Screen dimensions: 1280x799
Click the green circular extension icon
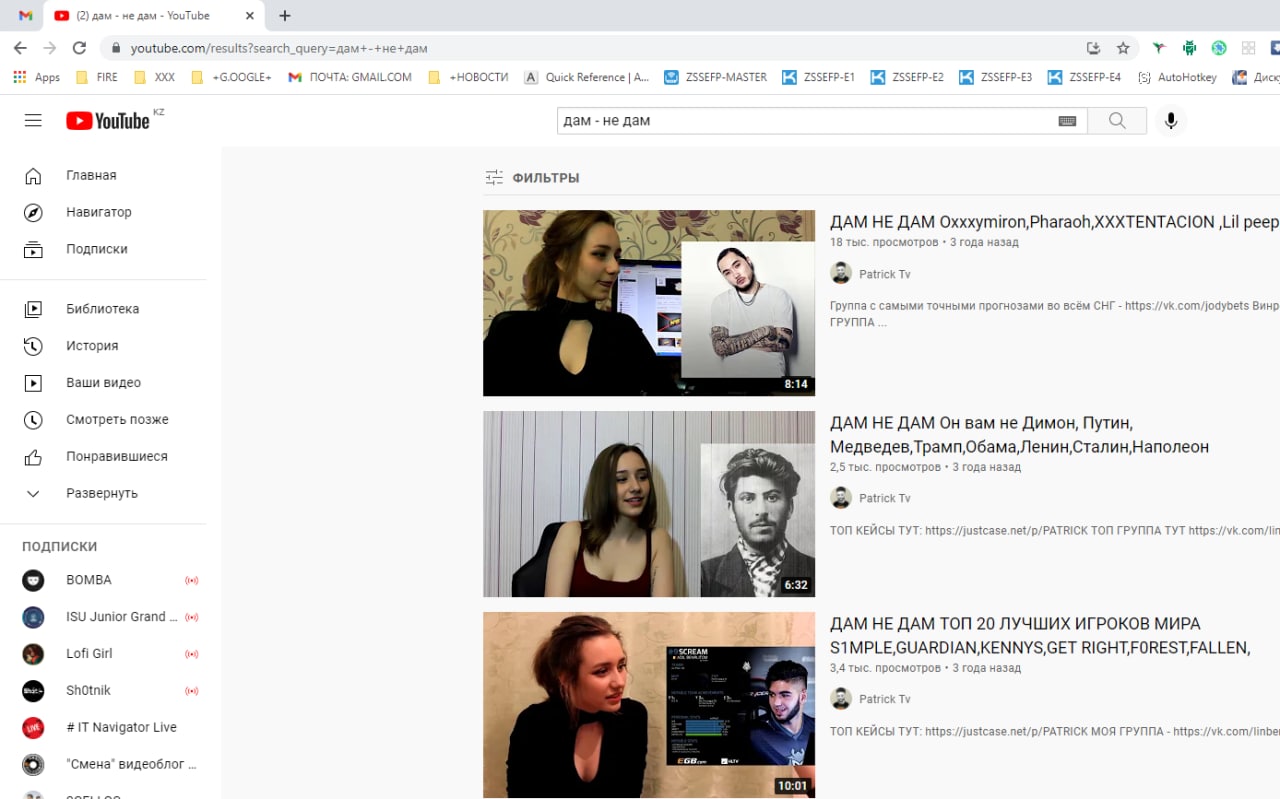pyautogui.click(x=1219, y=48)
